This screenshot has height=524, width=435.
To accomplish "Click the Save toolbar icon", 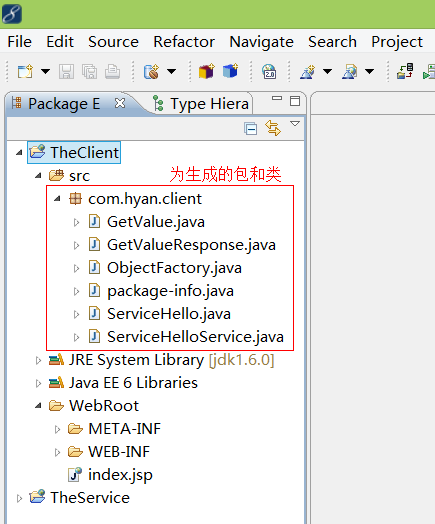I will (x=66, y=72).
